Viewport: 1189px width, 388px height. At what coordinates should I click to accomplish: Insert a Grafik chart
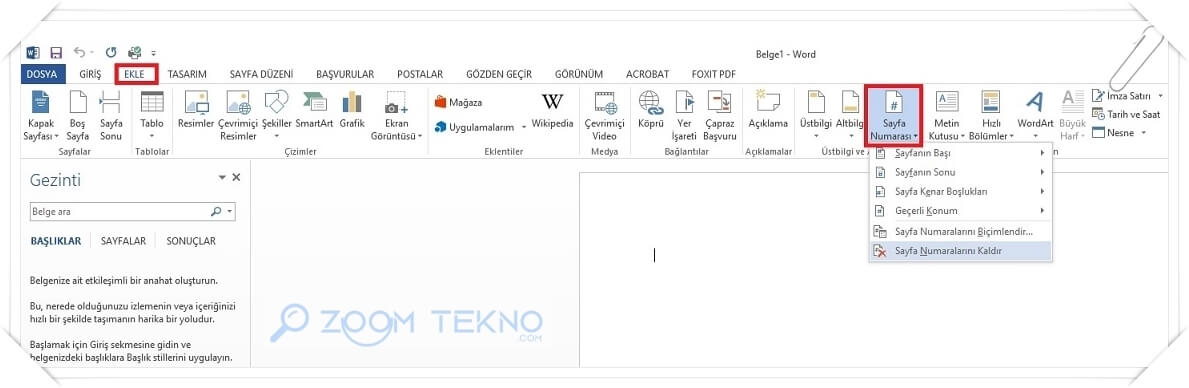352,110
